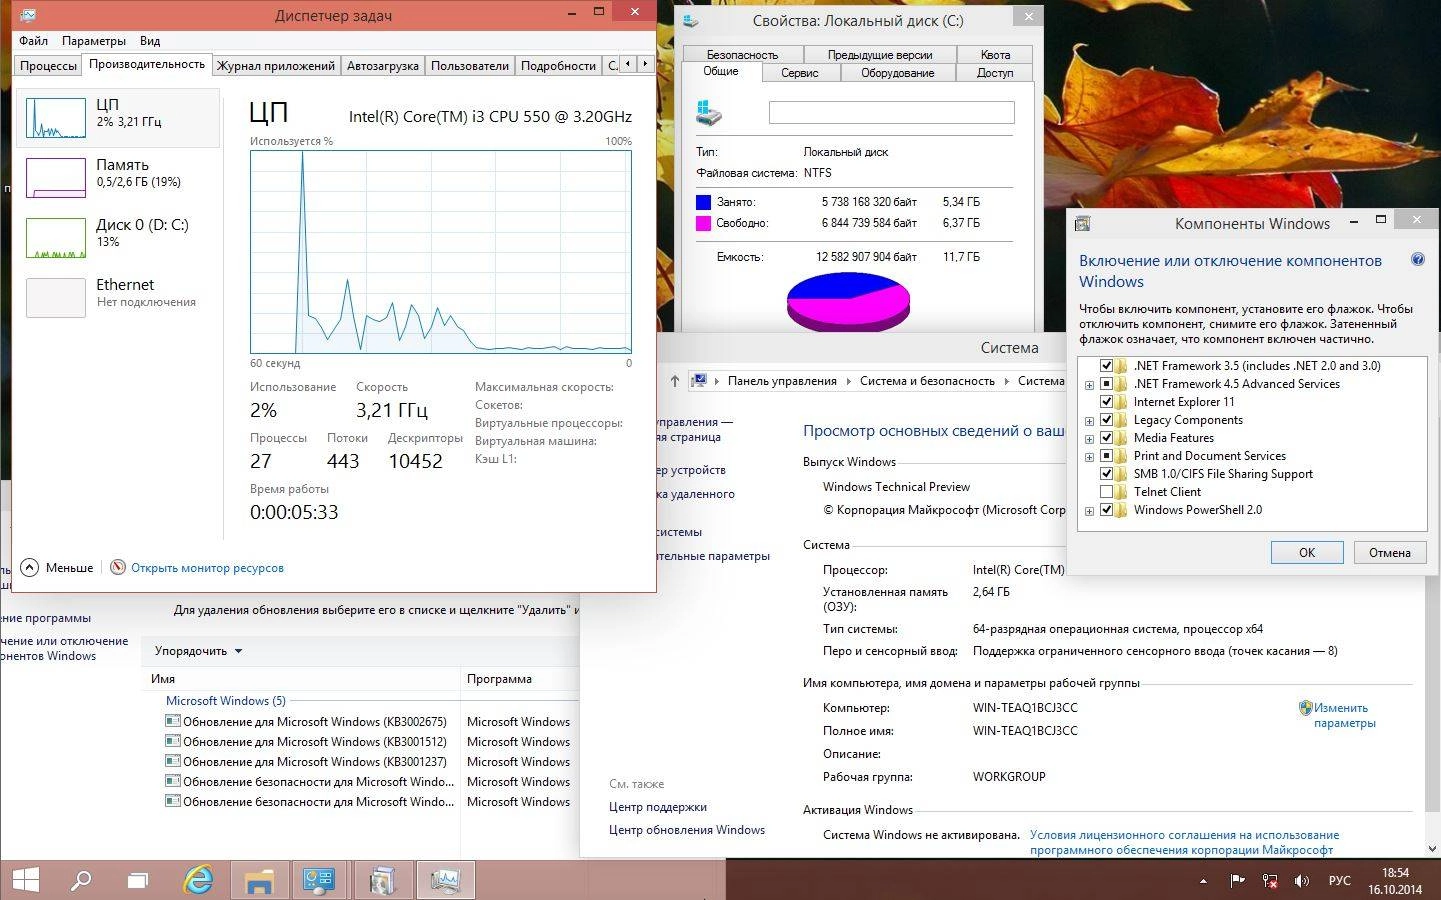1441x900 pixels.
Task: Click the up arrow in Система address bar
Action: pyautogui.click(x=675, y=381)
